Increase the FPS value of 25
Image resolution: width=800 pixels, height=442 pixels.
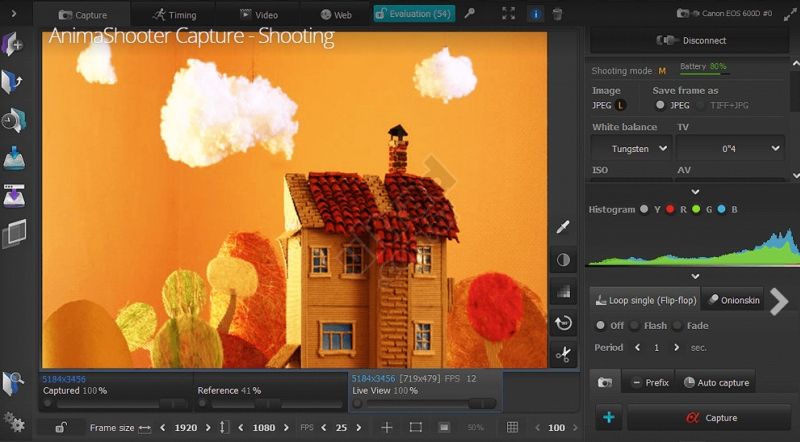pos(359,428)
